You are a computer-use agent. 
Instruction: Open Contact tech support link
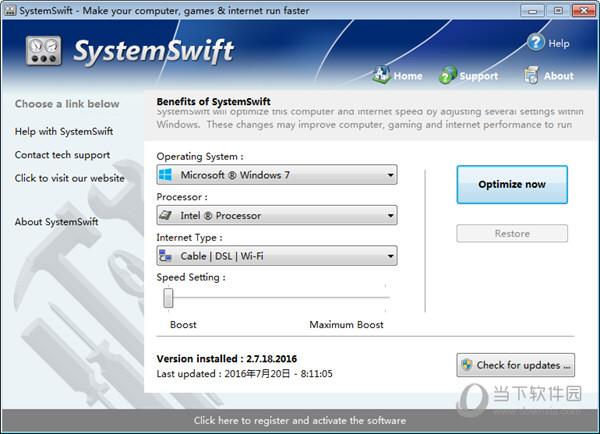coord(62,155)
